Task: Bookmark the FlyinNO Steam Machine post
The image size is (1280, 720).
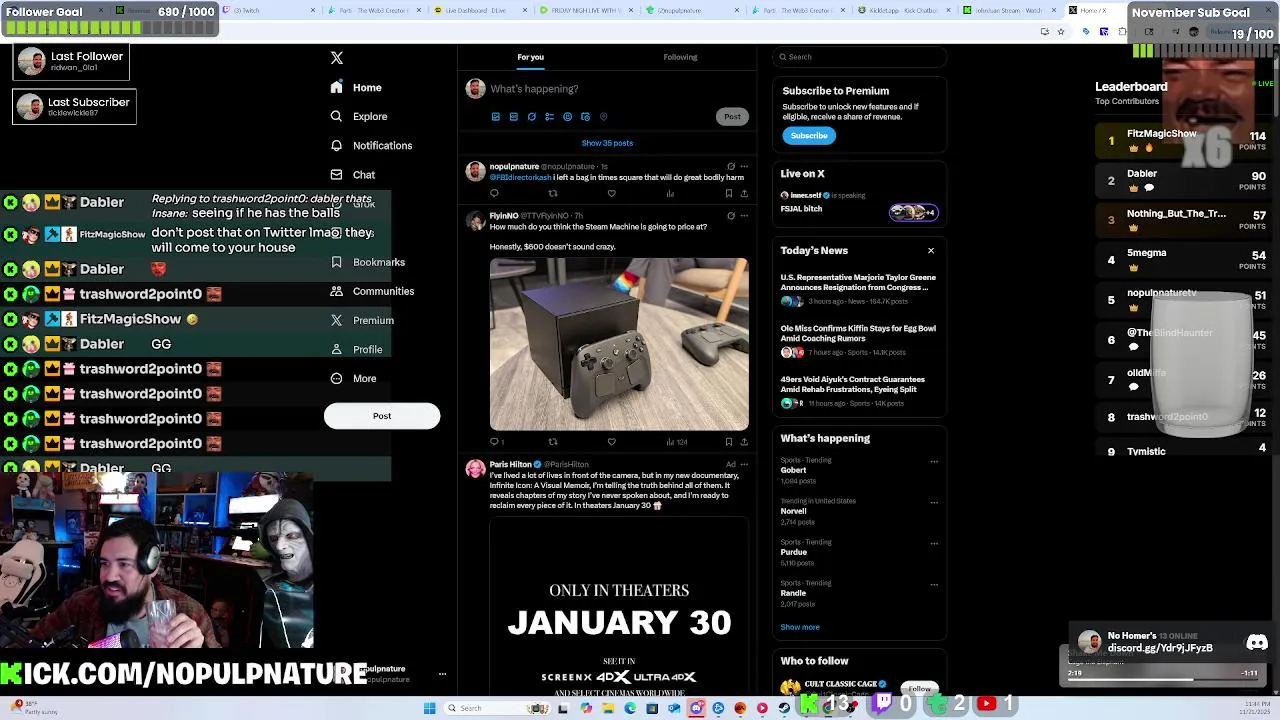Action: tap(728, 442)
